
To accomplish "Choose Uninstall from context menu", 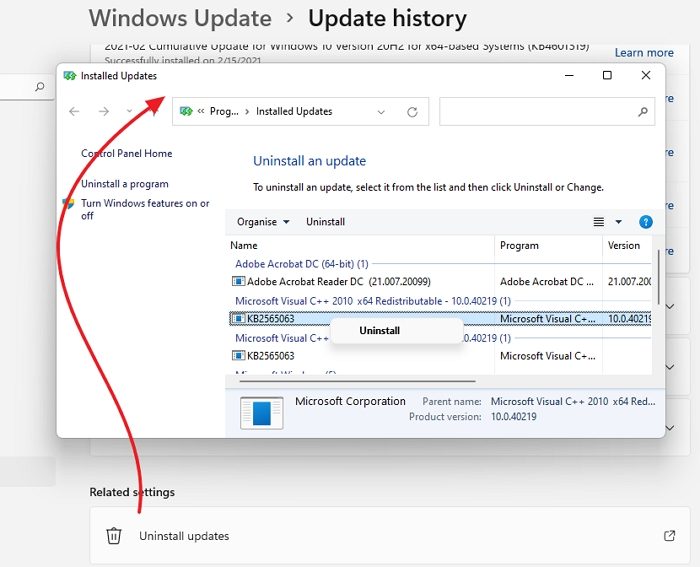I will point(379,331).
